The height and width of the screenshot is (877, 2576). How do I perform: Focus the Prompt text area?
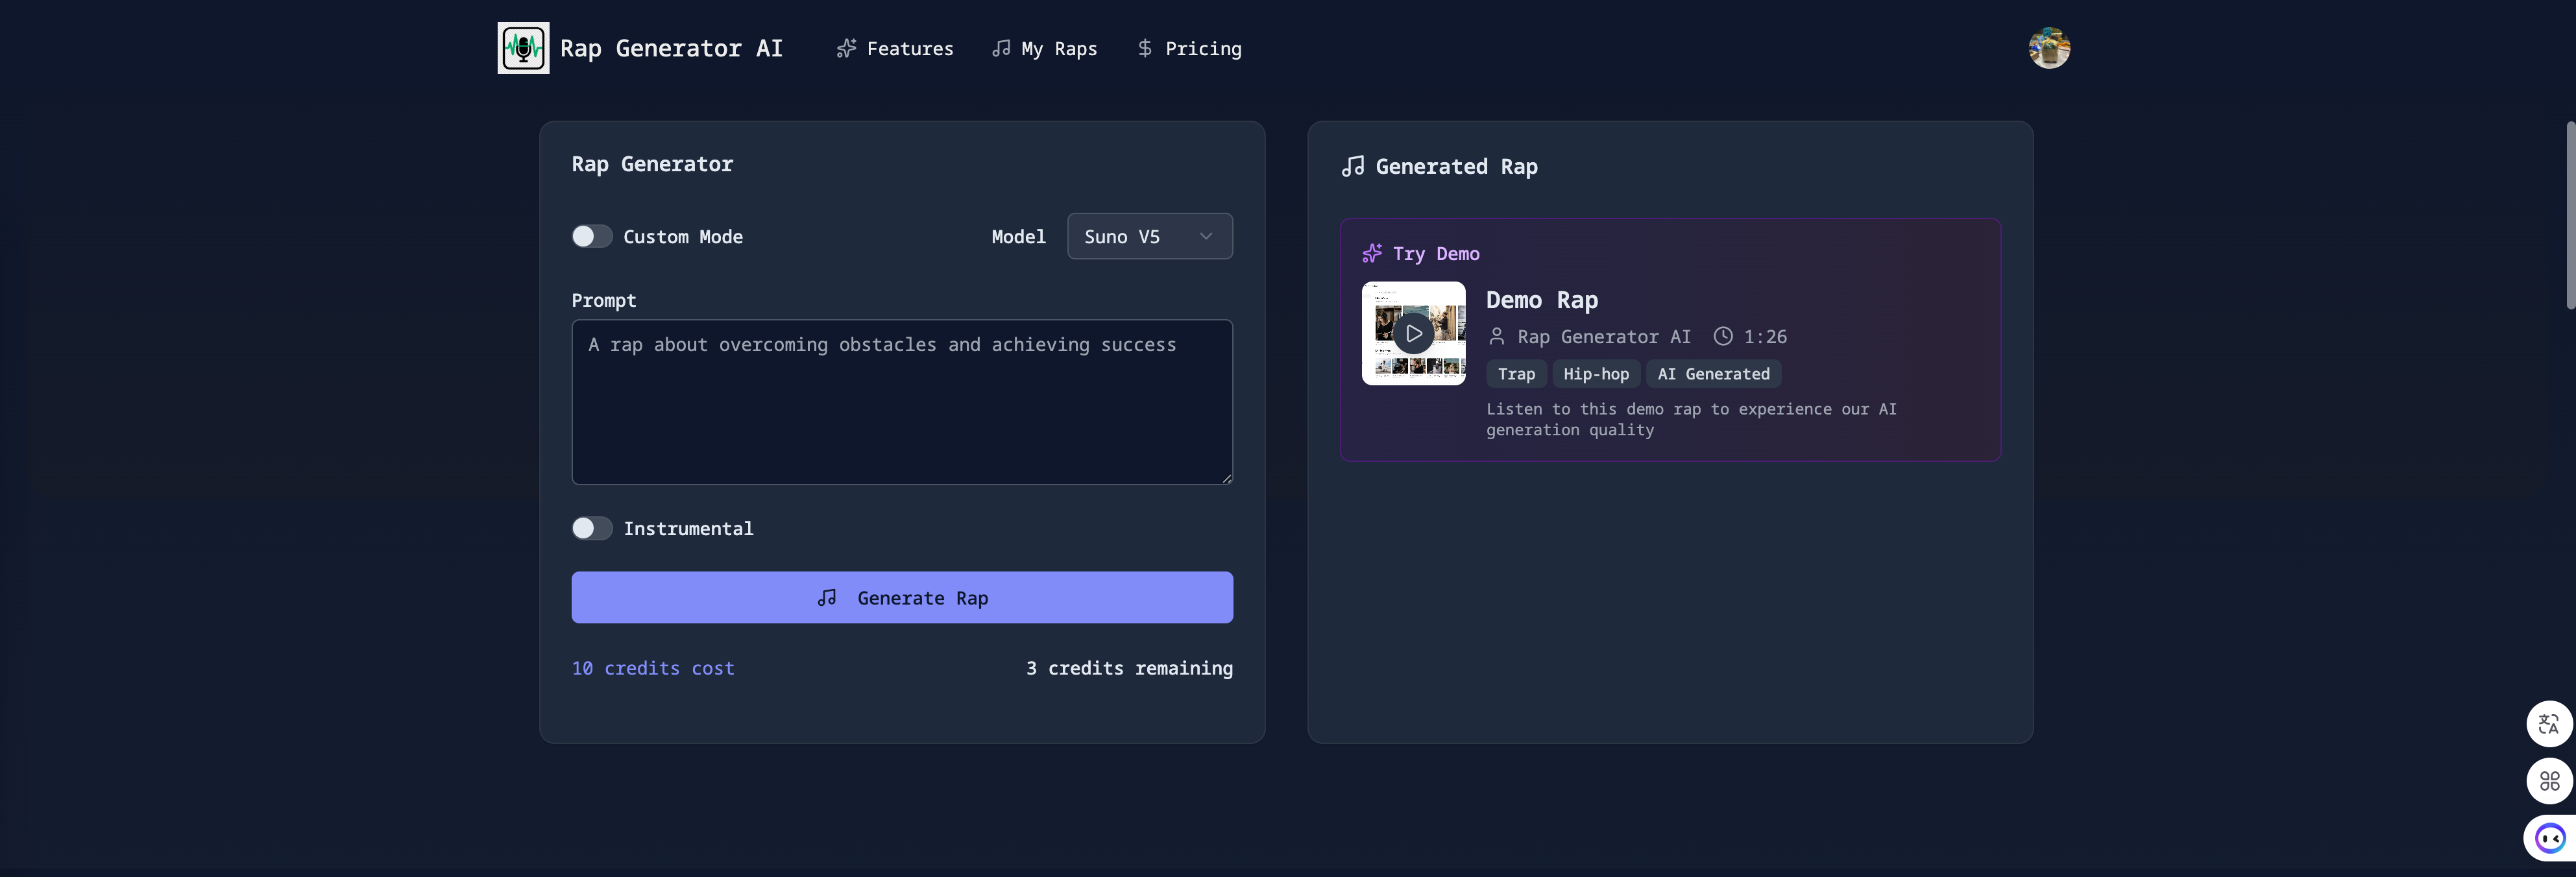[x=901, y=402]
